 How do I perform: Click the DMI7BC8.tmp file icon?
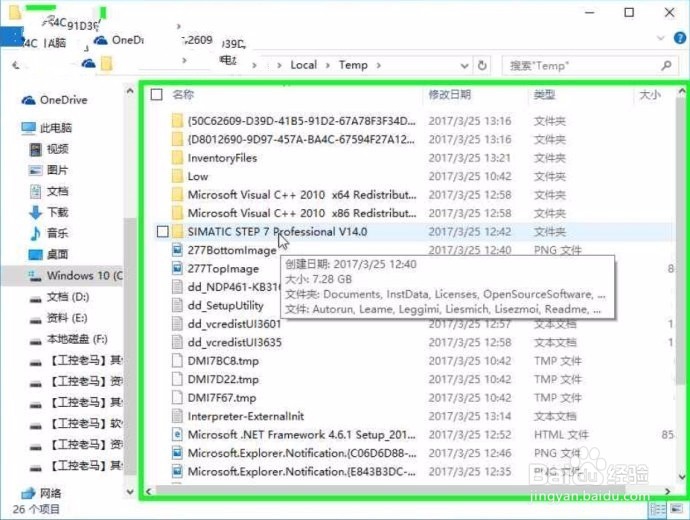pyautogui.click(x=177, y=361)
